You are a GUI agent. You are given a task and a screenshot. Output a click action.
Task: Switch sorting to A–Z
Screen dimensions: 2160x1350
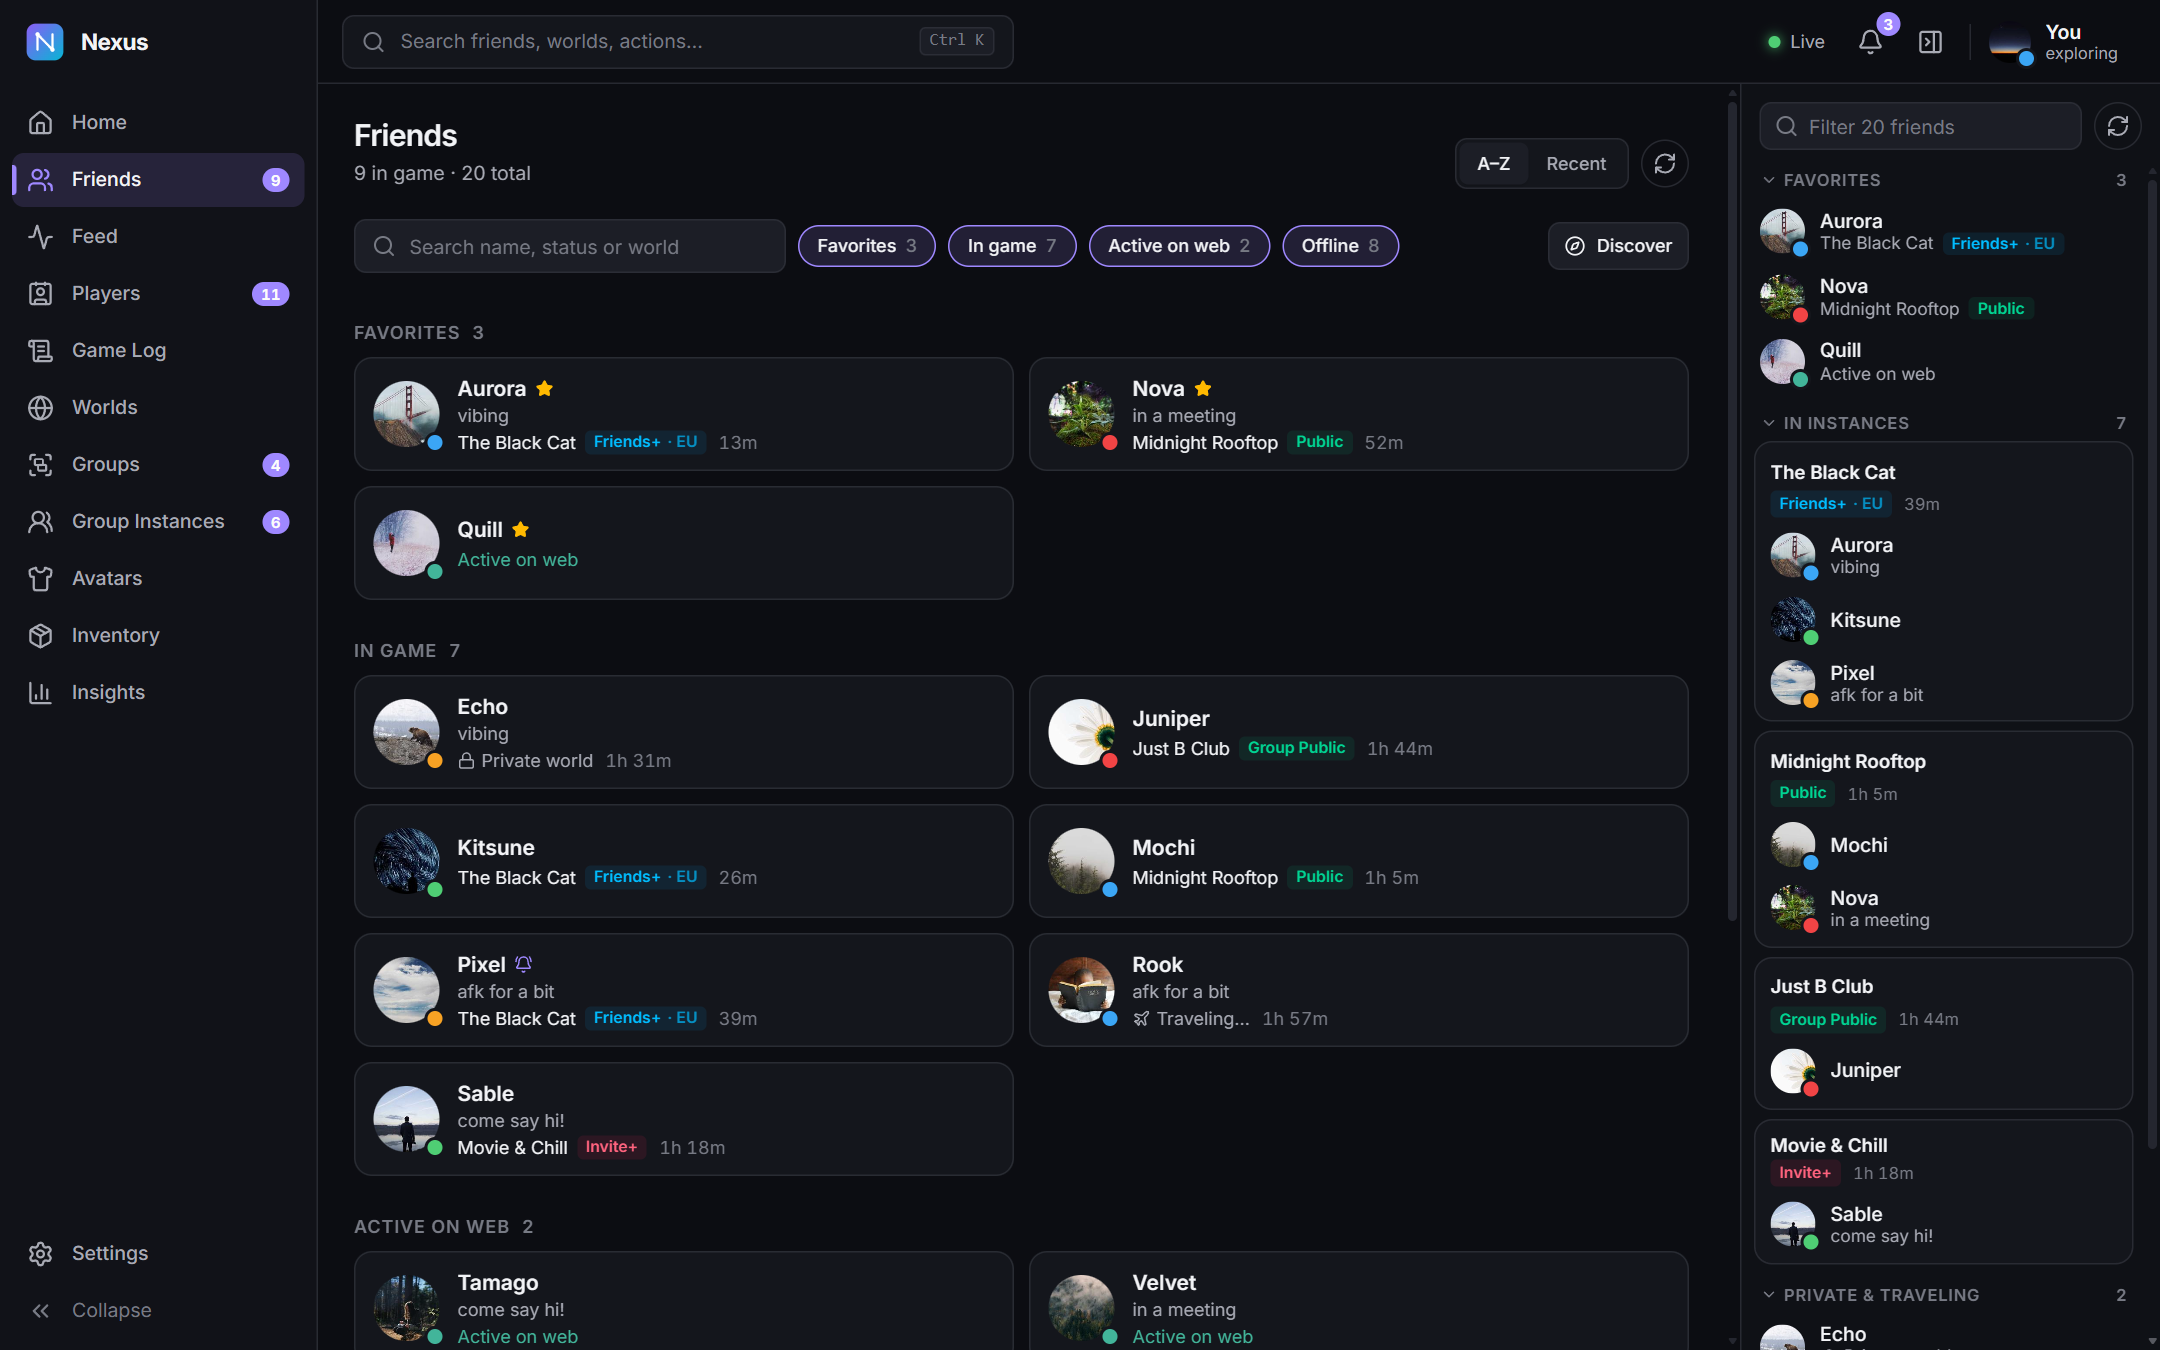point(1493,164)
